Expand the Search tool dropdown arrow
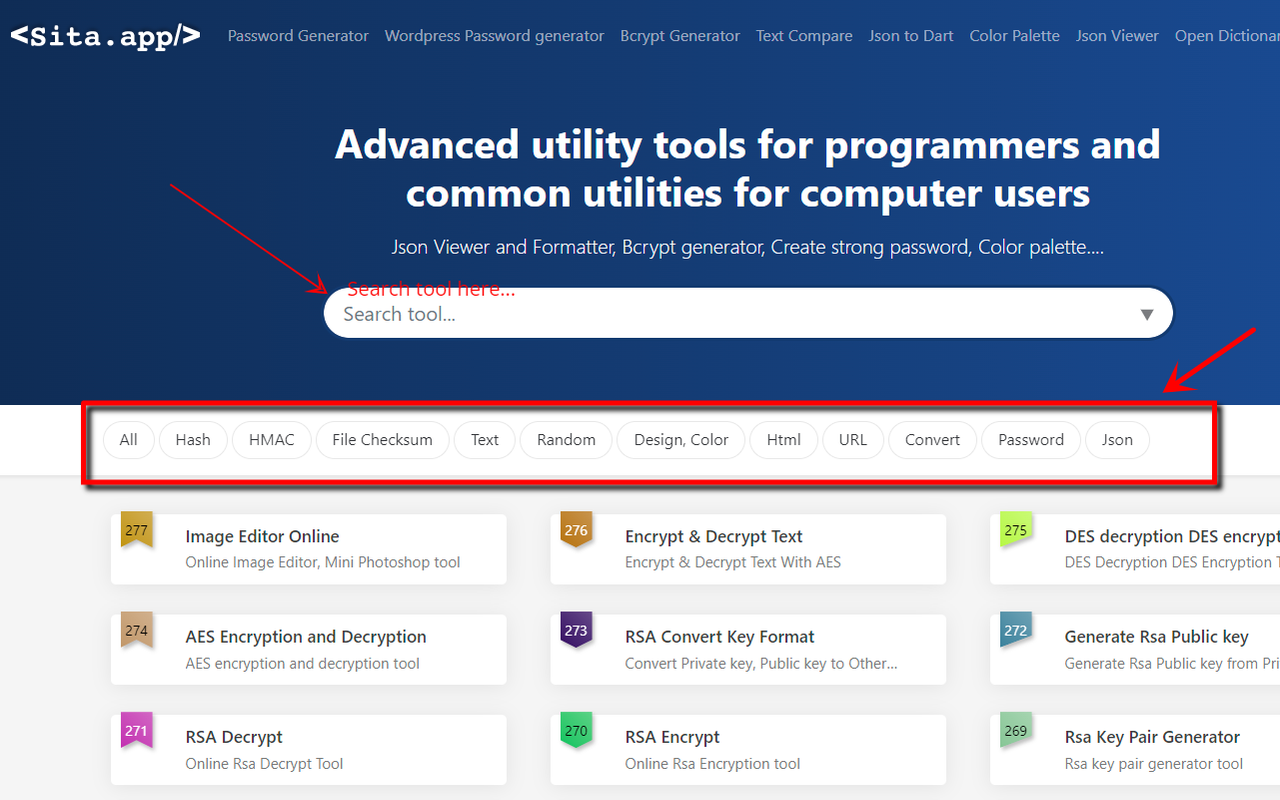The width and height of the screenshot is (1280, 800). click(x=1147, y=314)
